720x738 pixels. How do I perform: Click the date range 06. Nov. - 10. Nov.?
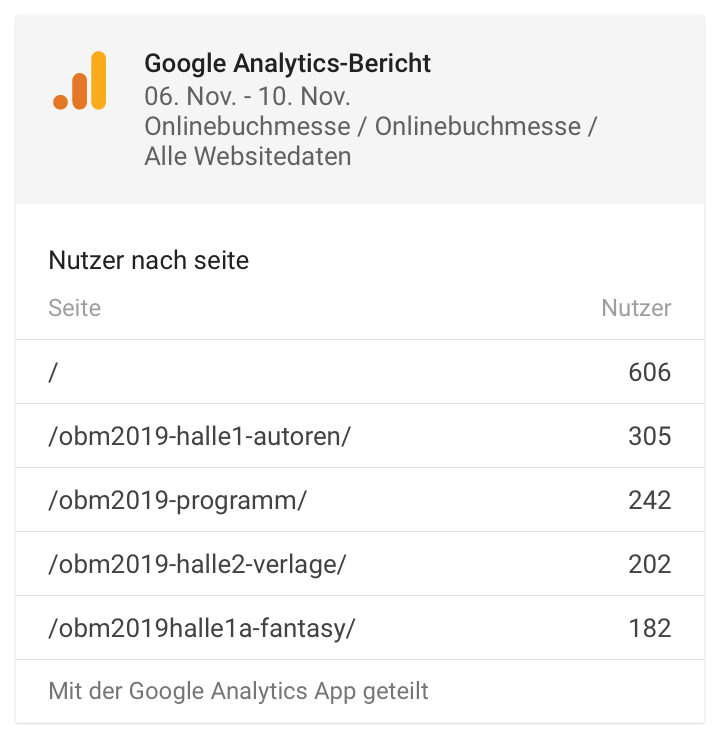tap(247, 96)
